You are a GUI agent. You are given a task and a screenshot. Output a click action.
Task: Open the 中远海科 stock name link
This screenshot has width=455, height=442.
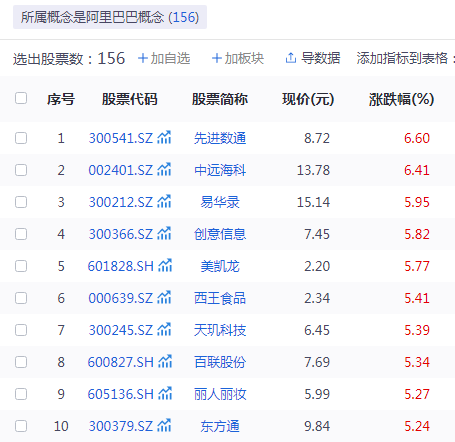click(220, 170)
